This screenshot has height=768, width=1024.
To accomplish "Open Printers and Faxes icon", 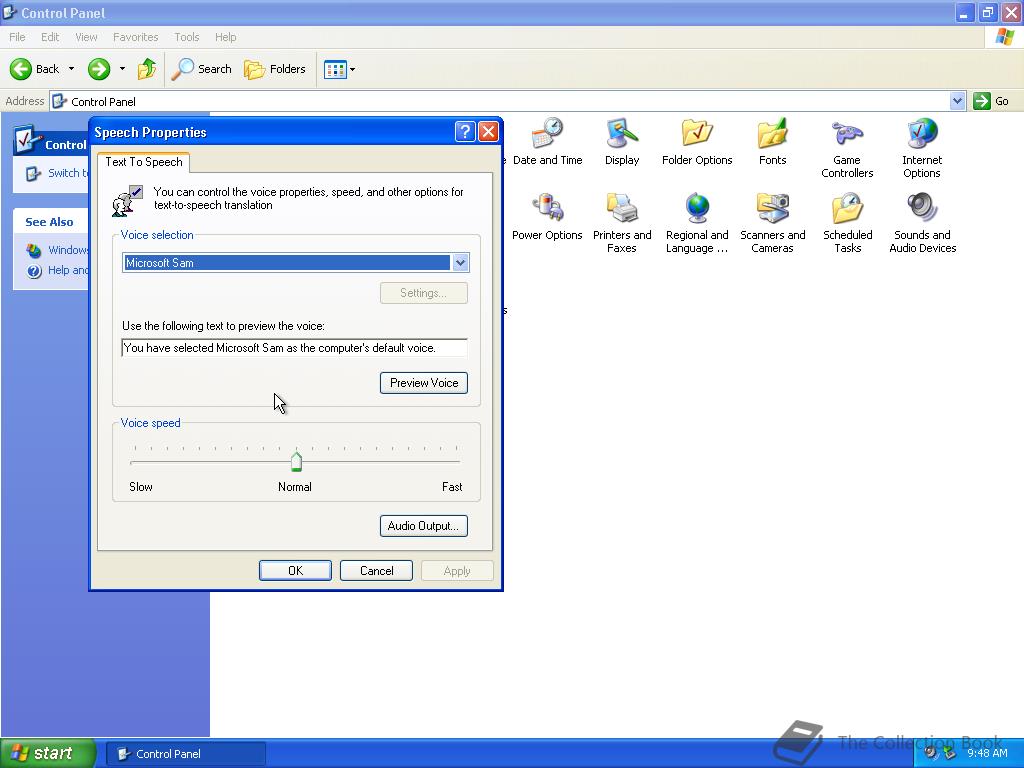I will click(x=622, y=208).
